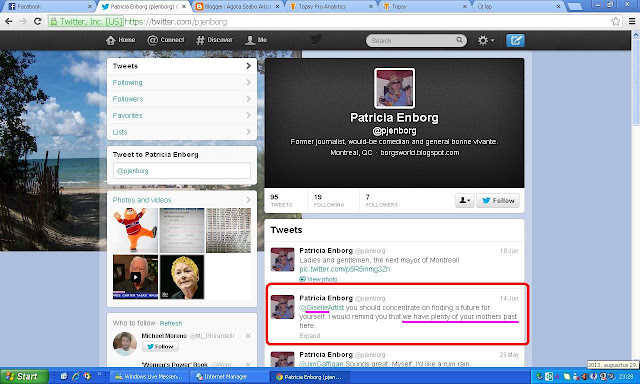Click the Michael Moreno avatar
Image resolution: width=640 pixels, height=384 pixels.
tap(125, 344)
